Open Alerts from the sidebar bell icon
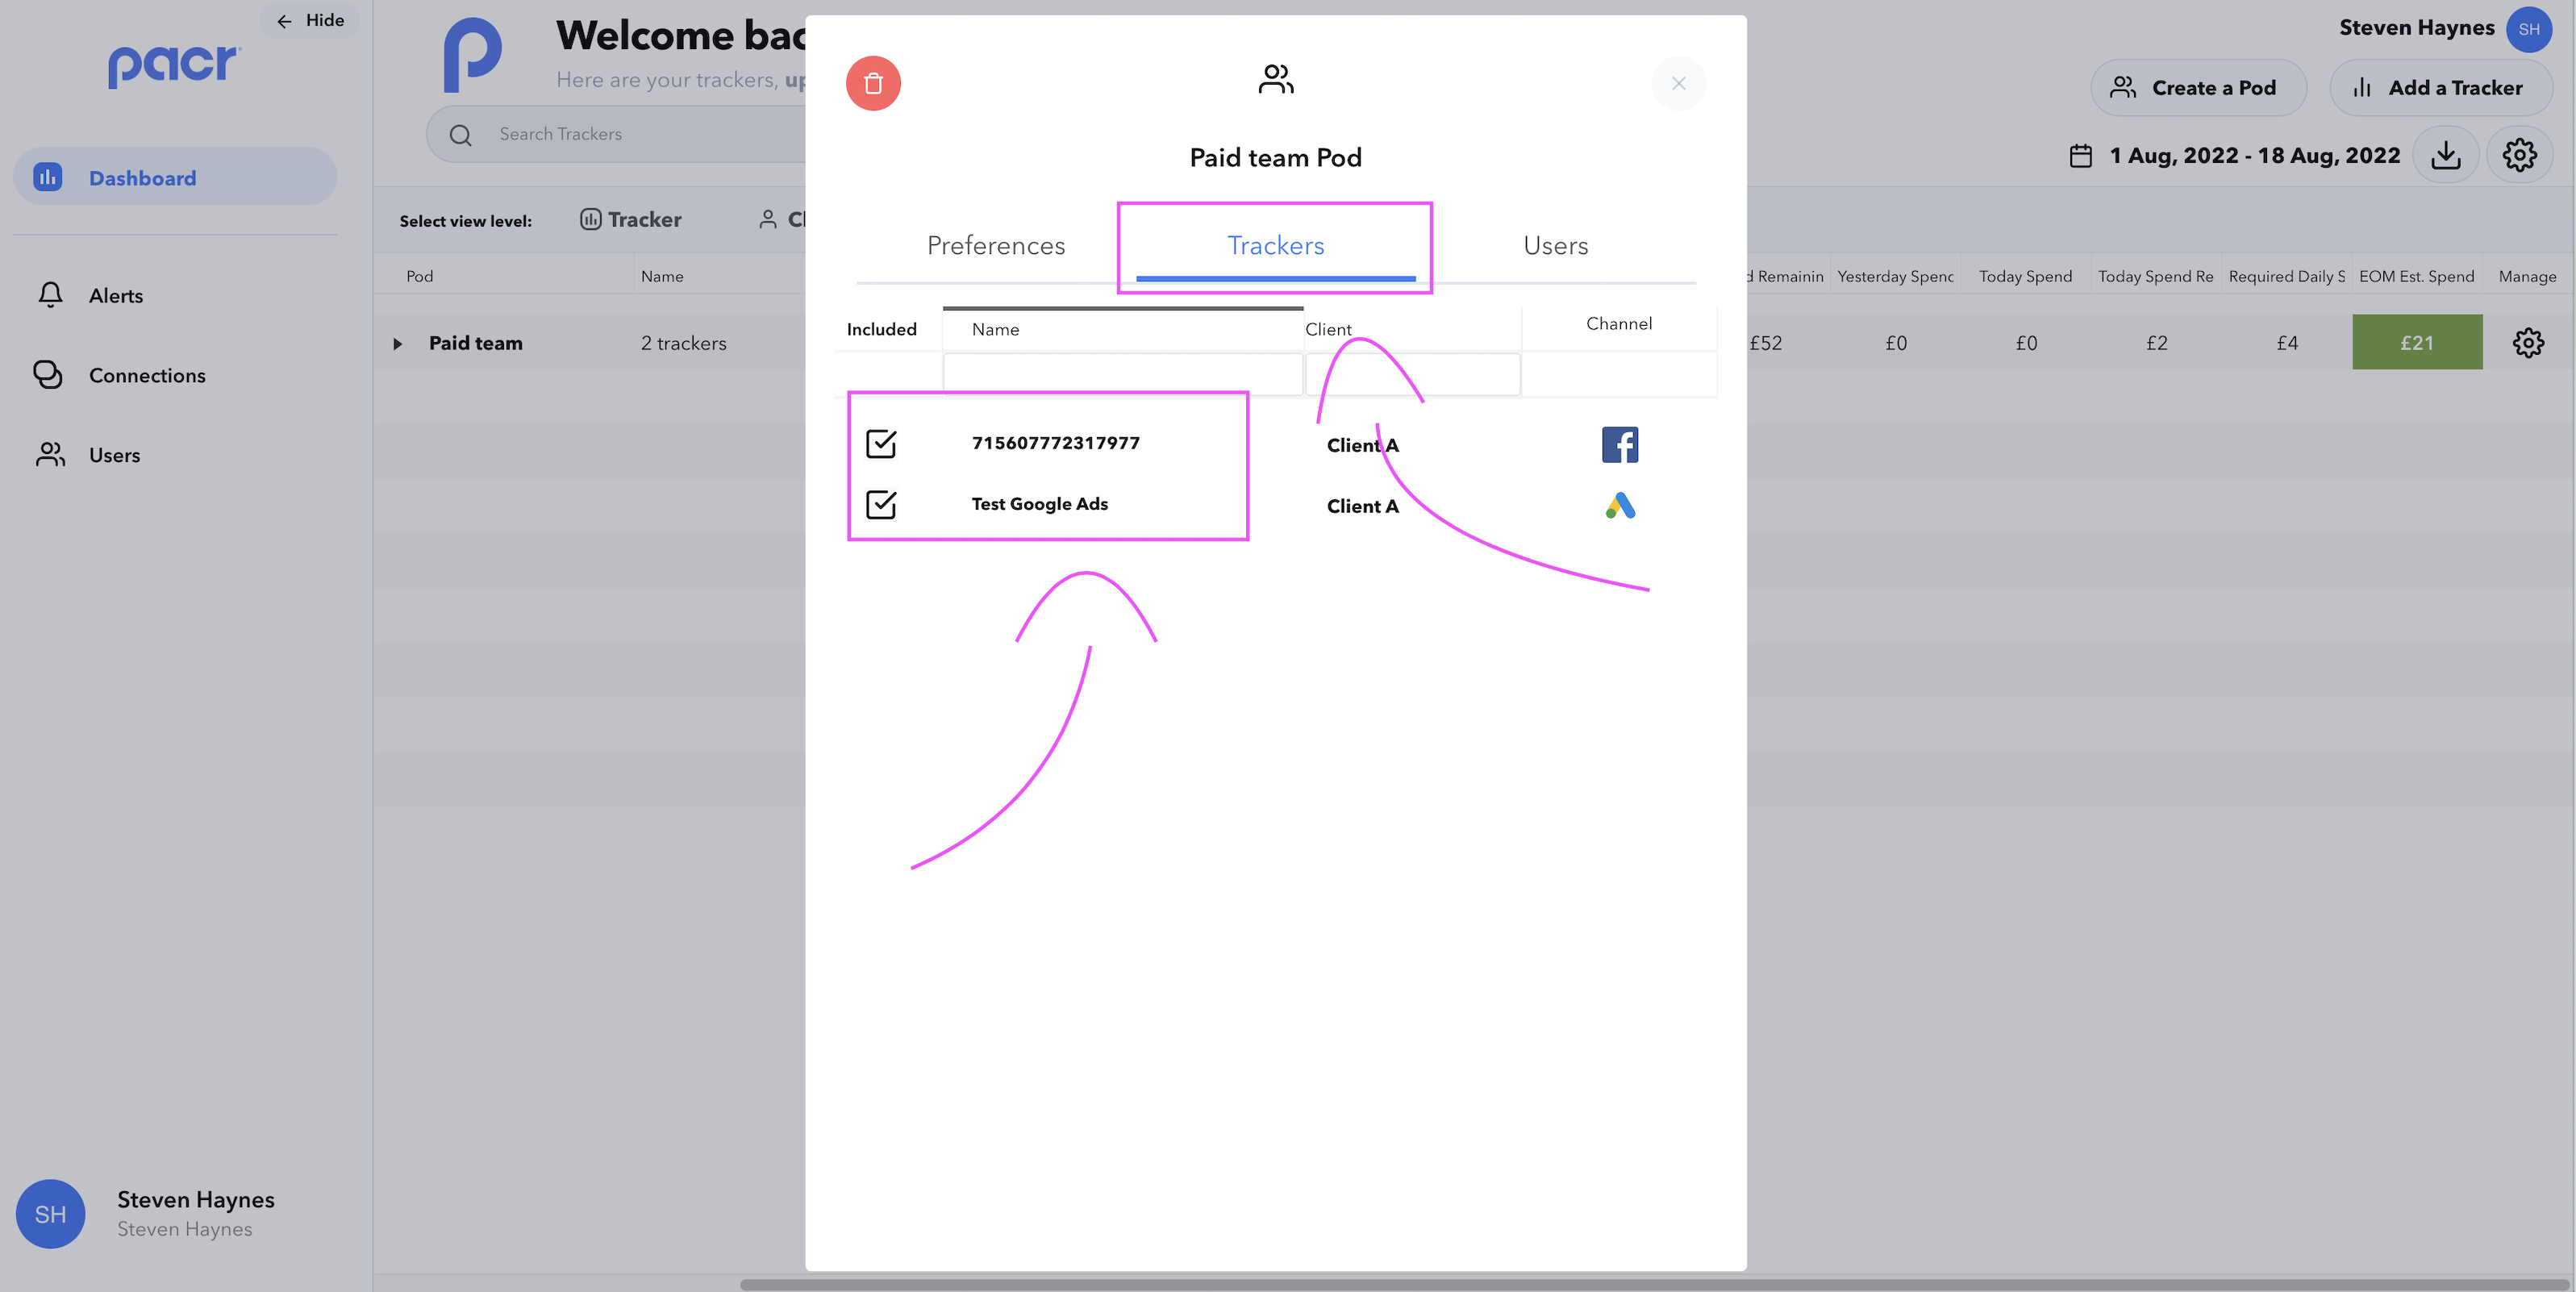This screenshot has width=2576, height=1292. click(x=115, y=295)
